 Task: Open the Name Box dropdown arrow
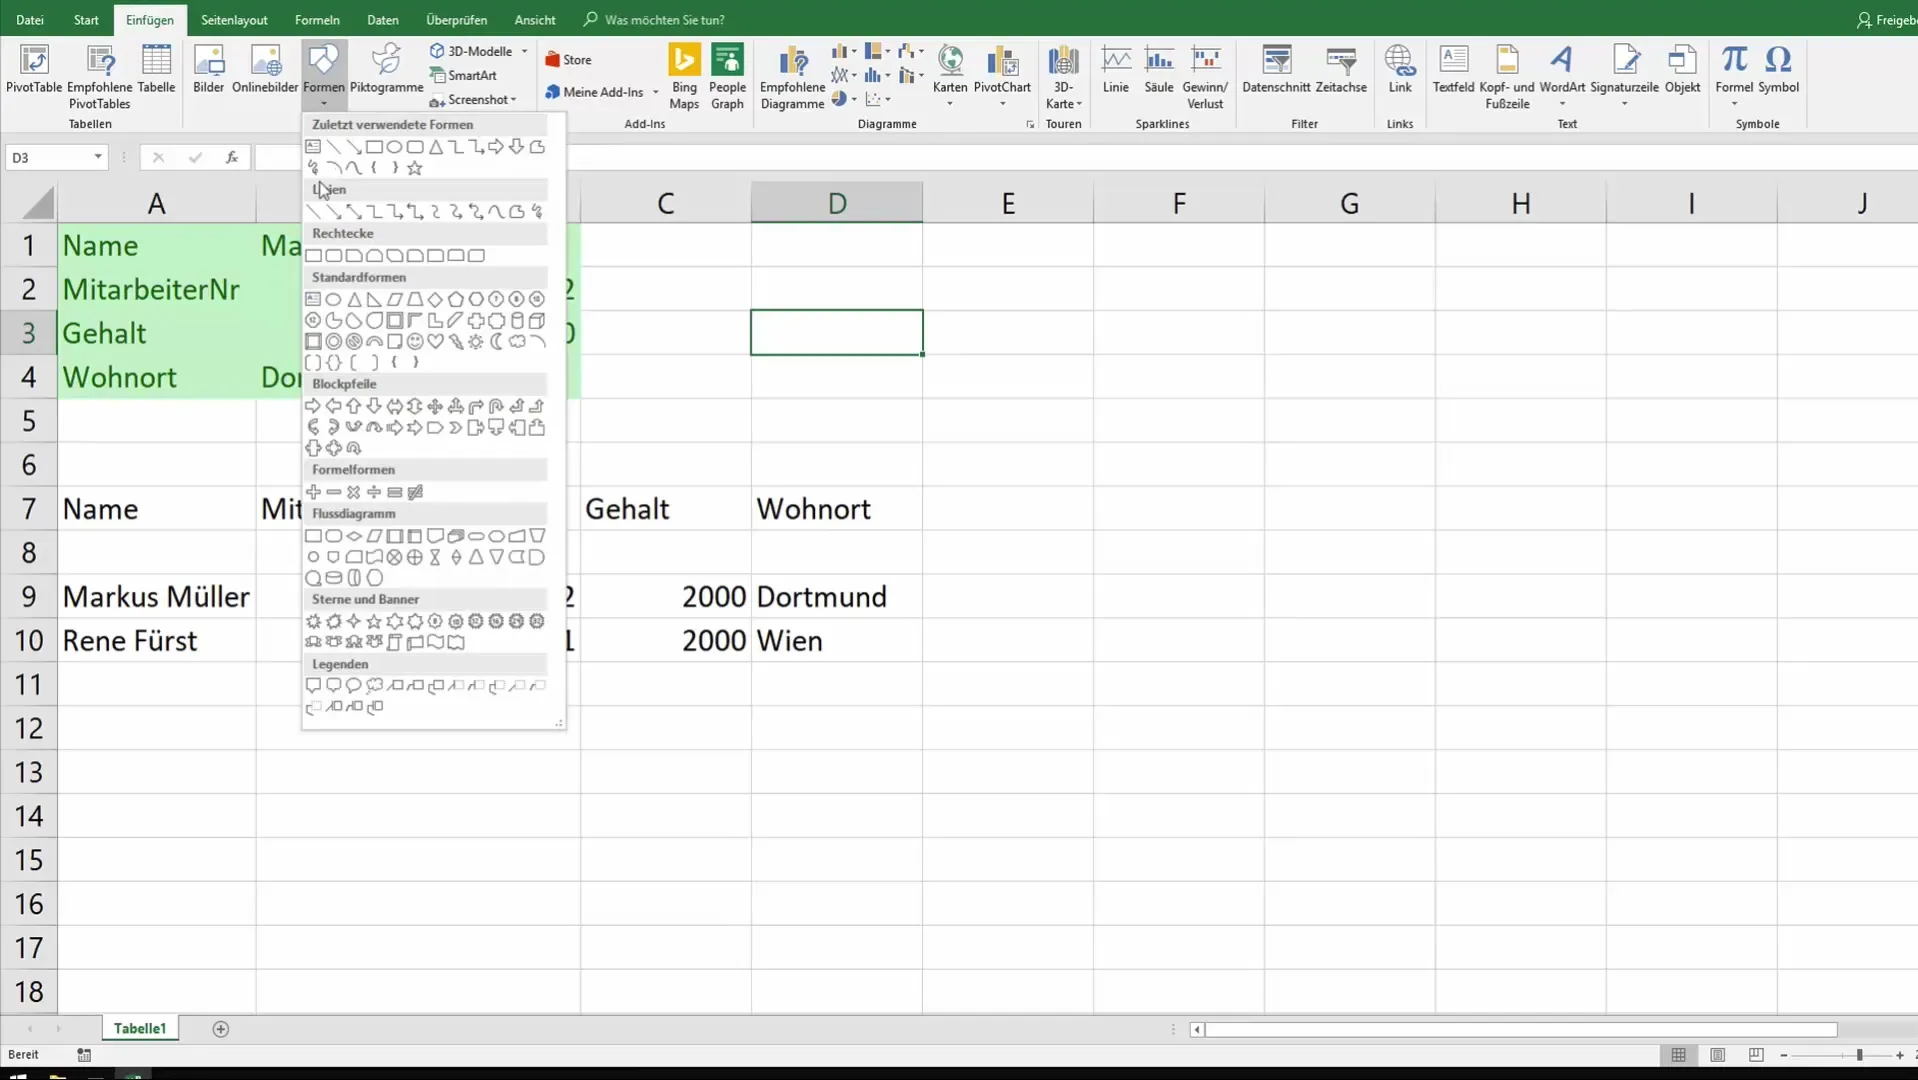point(97,157)
